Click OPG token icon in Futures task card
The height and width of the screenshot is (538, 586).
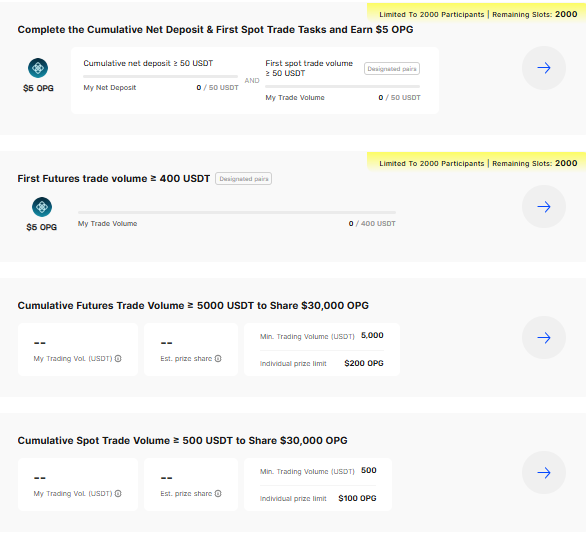[x=42, y=207]
